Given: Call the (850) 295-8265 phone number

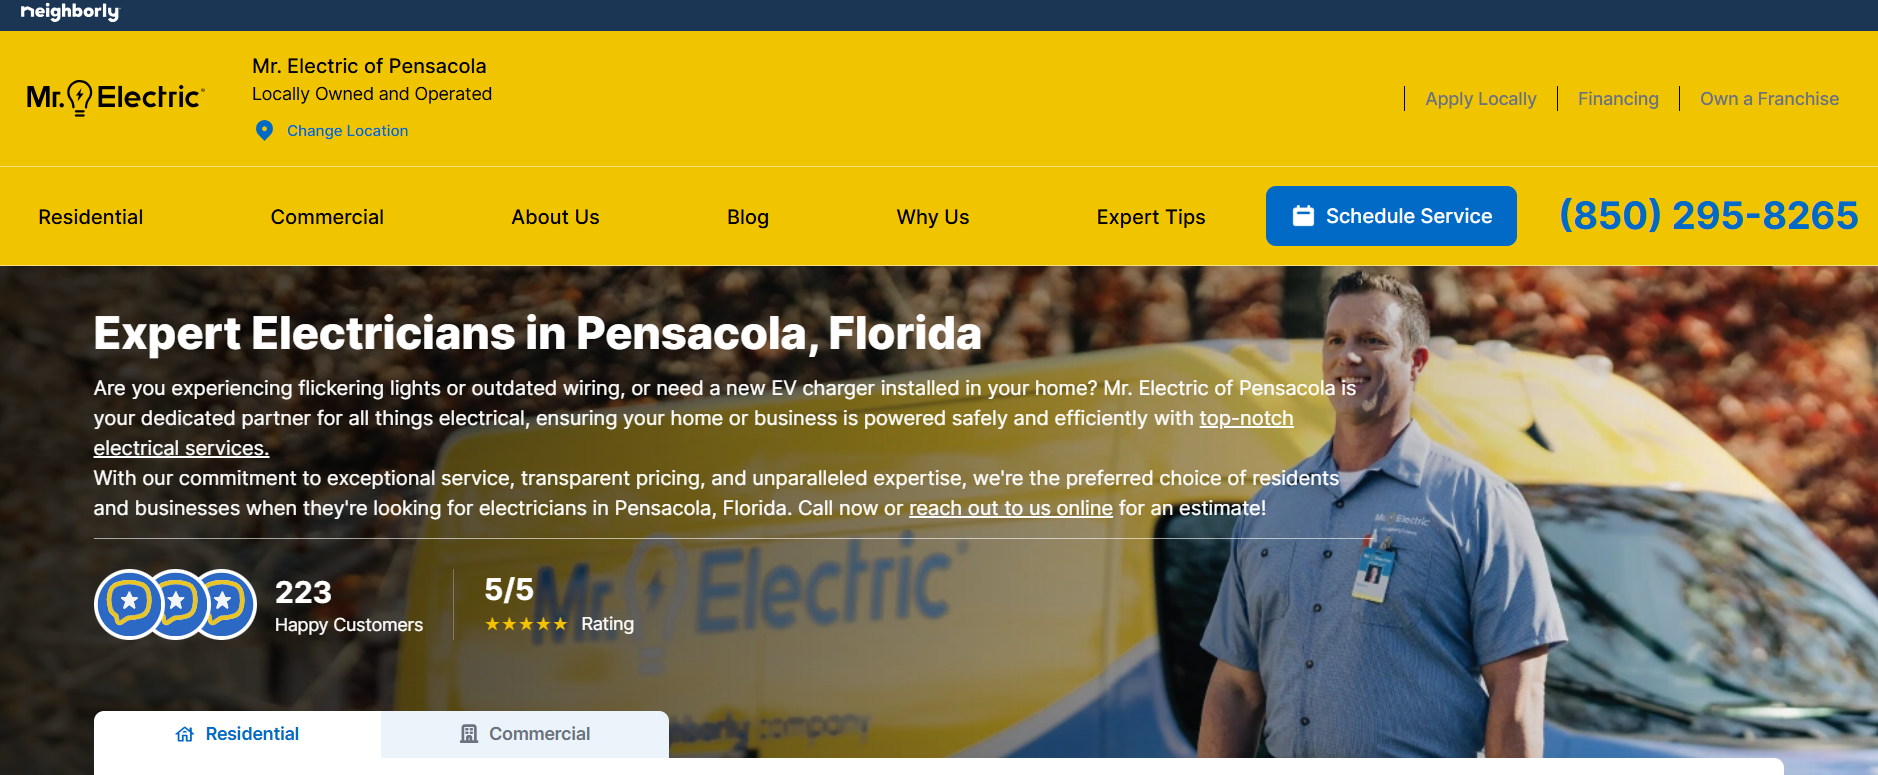Looking at the screenshot, I should point(1709,215).
